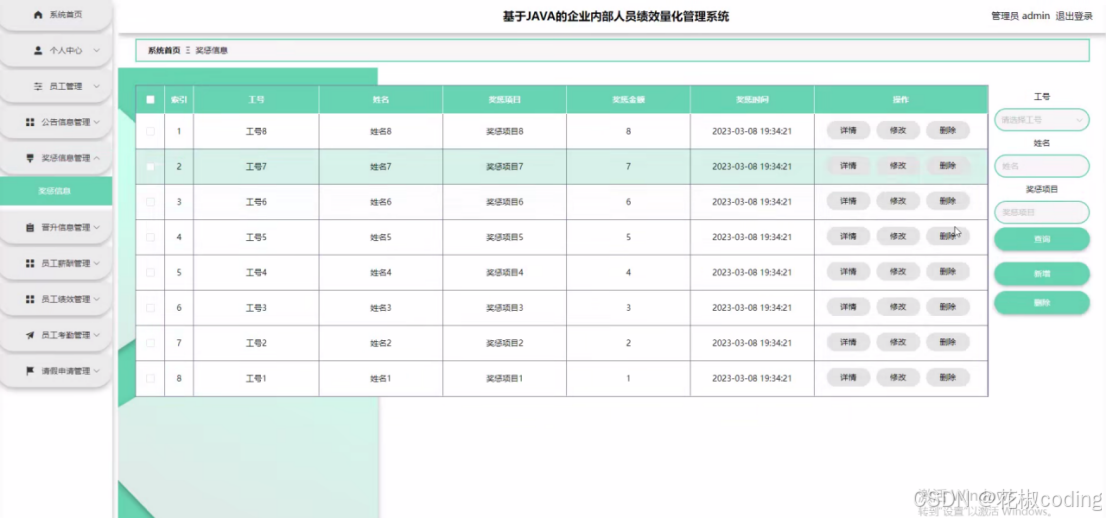Open 详情 for row 工号1
The width and height of the screenshot is (1106, 519).
tap(848, 377)
